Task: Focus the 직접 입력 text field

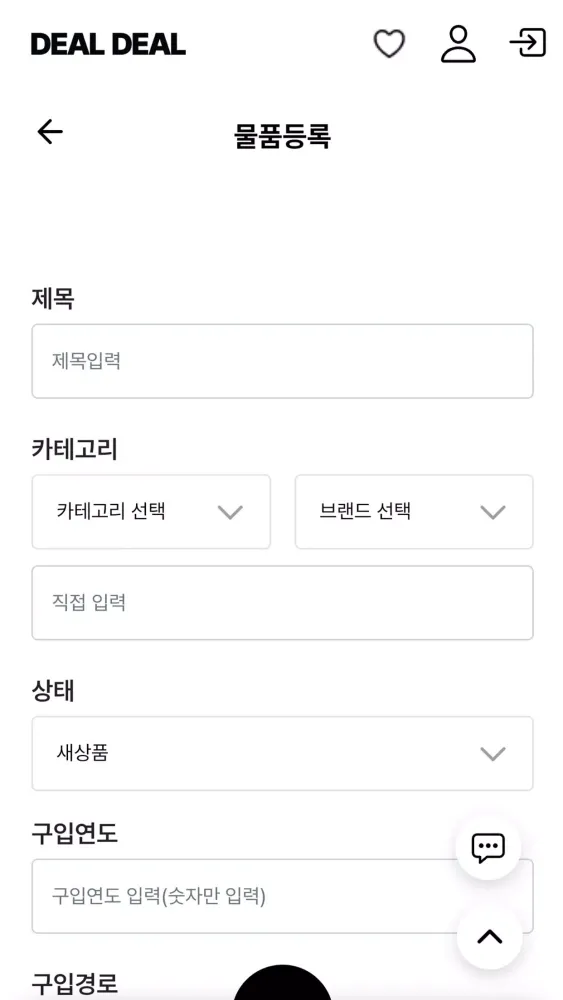Action: [x=282, y=603]
